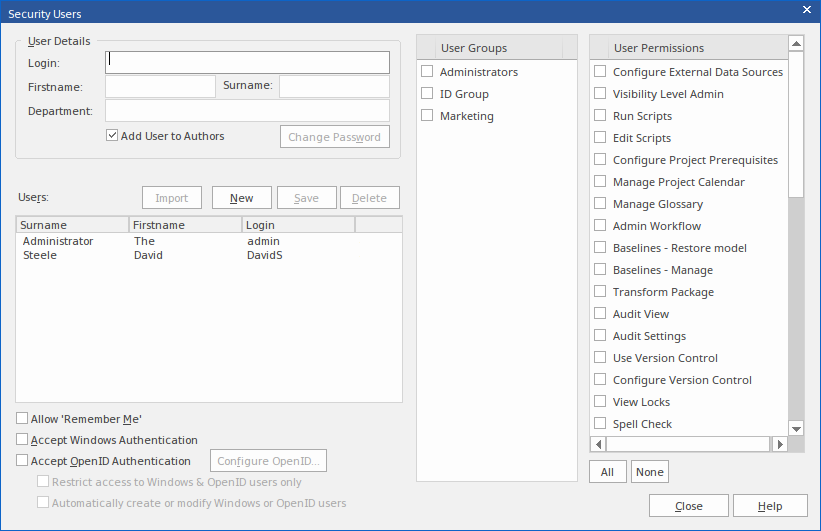Viewport: 821px width, 531px height.
Task: Enable the Audit View permission
Action: (x=600, y=314)
